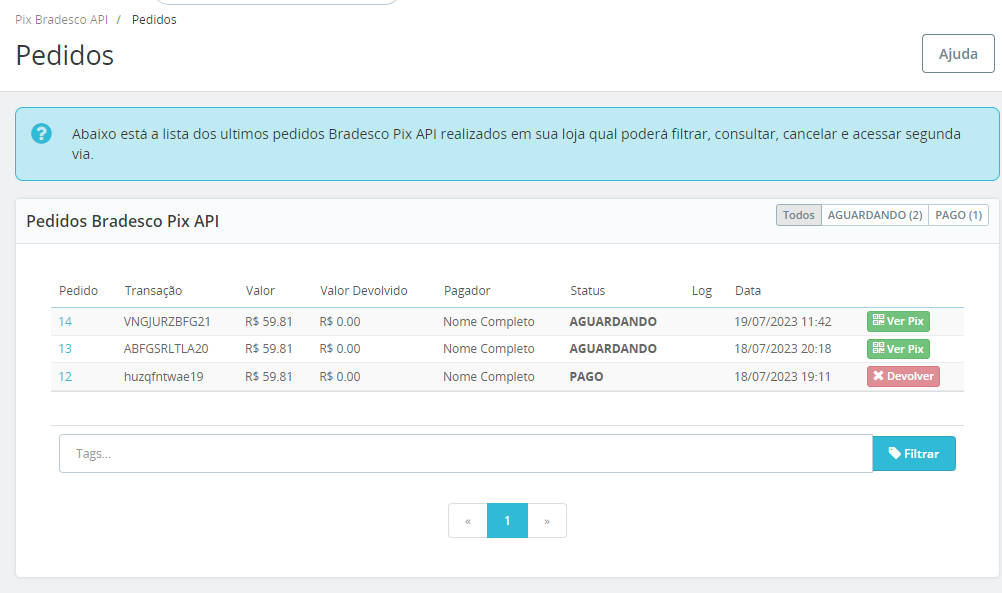The height and width of the screenshot is (593, 1002).
Task: Select AGUARDANDO status of order 13
Action: 613,349
